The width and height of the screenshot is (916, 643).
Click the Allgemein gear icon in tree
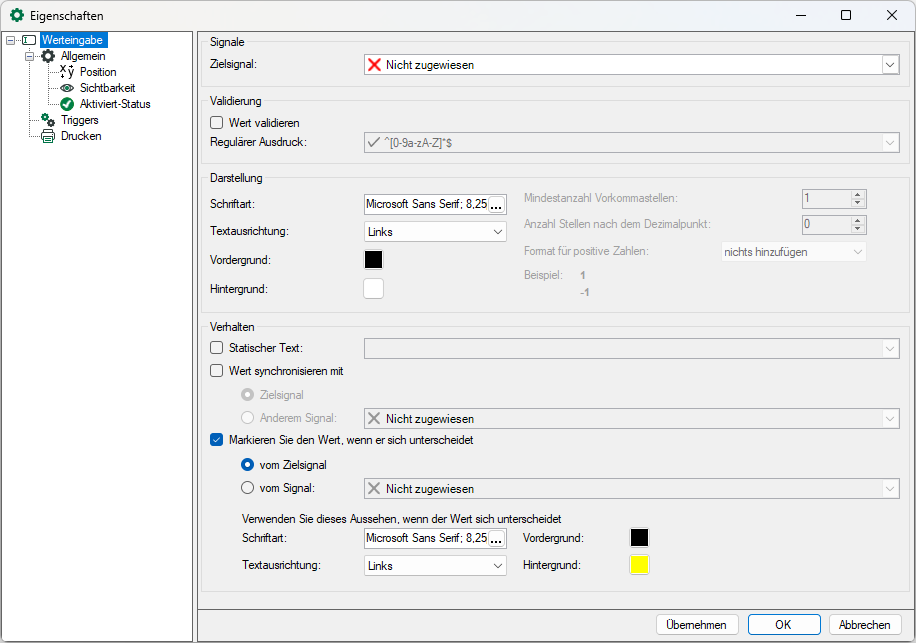coord(48,56)
